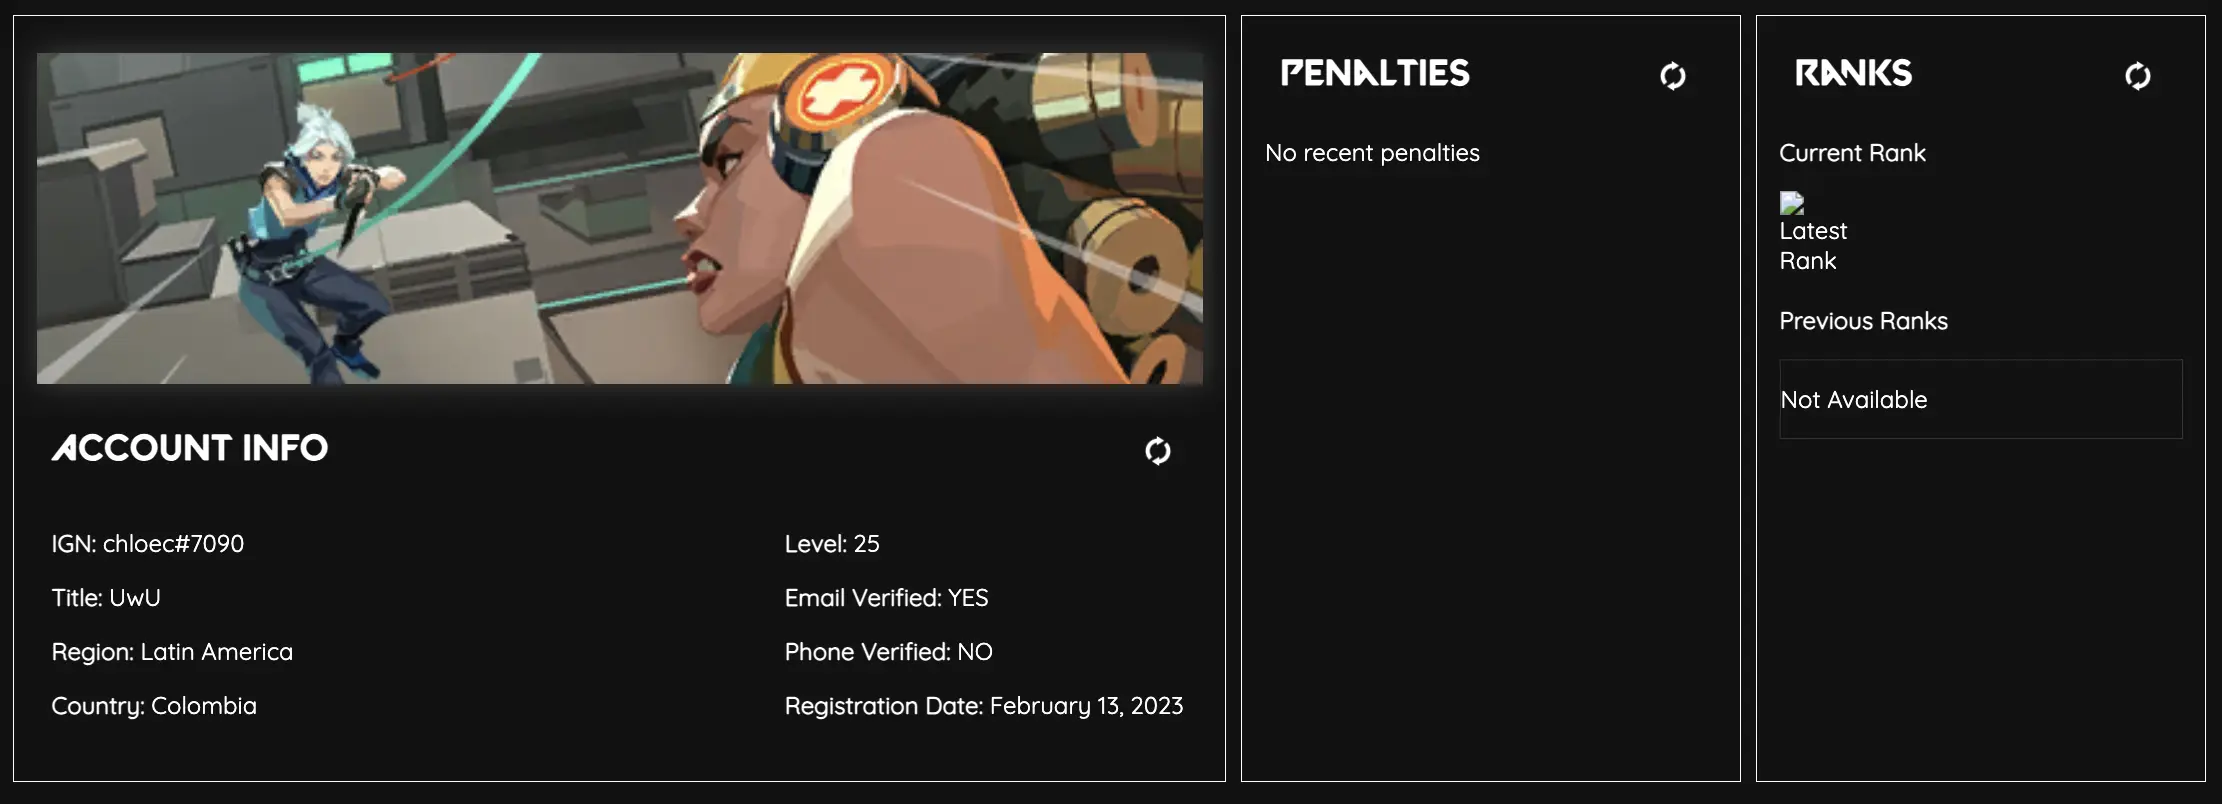Click the Region Latin America entry
This screenshot has width=2222, height=804.
coord(172,652)
